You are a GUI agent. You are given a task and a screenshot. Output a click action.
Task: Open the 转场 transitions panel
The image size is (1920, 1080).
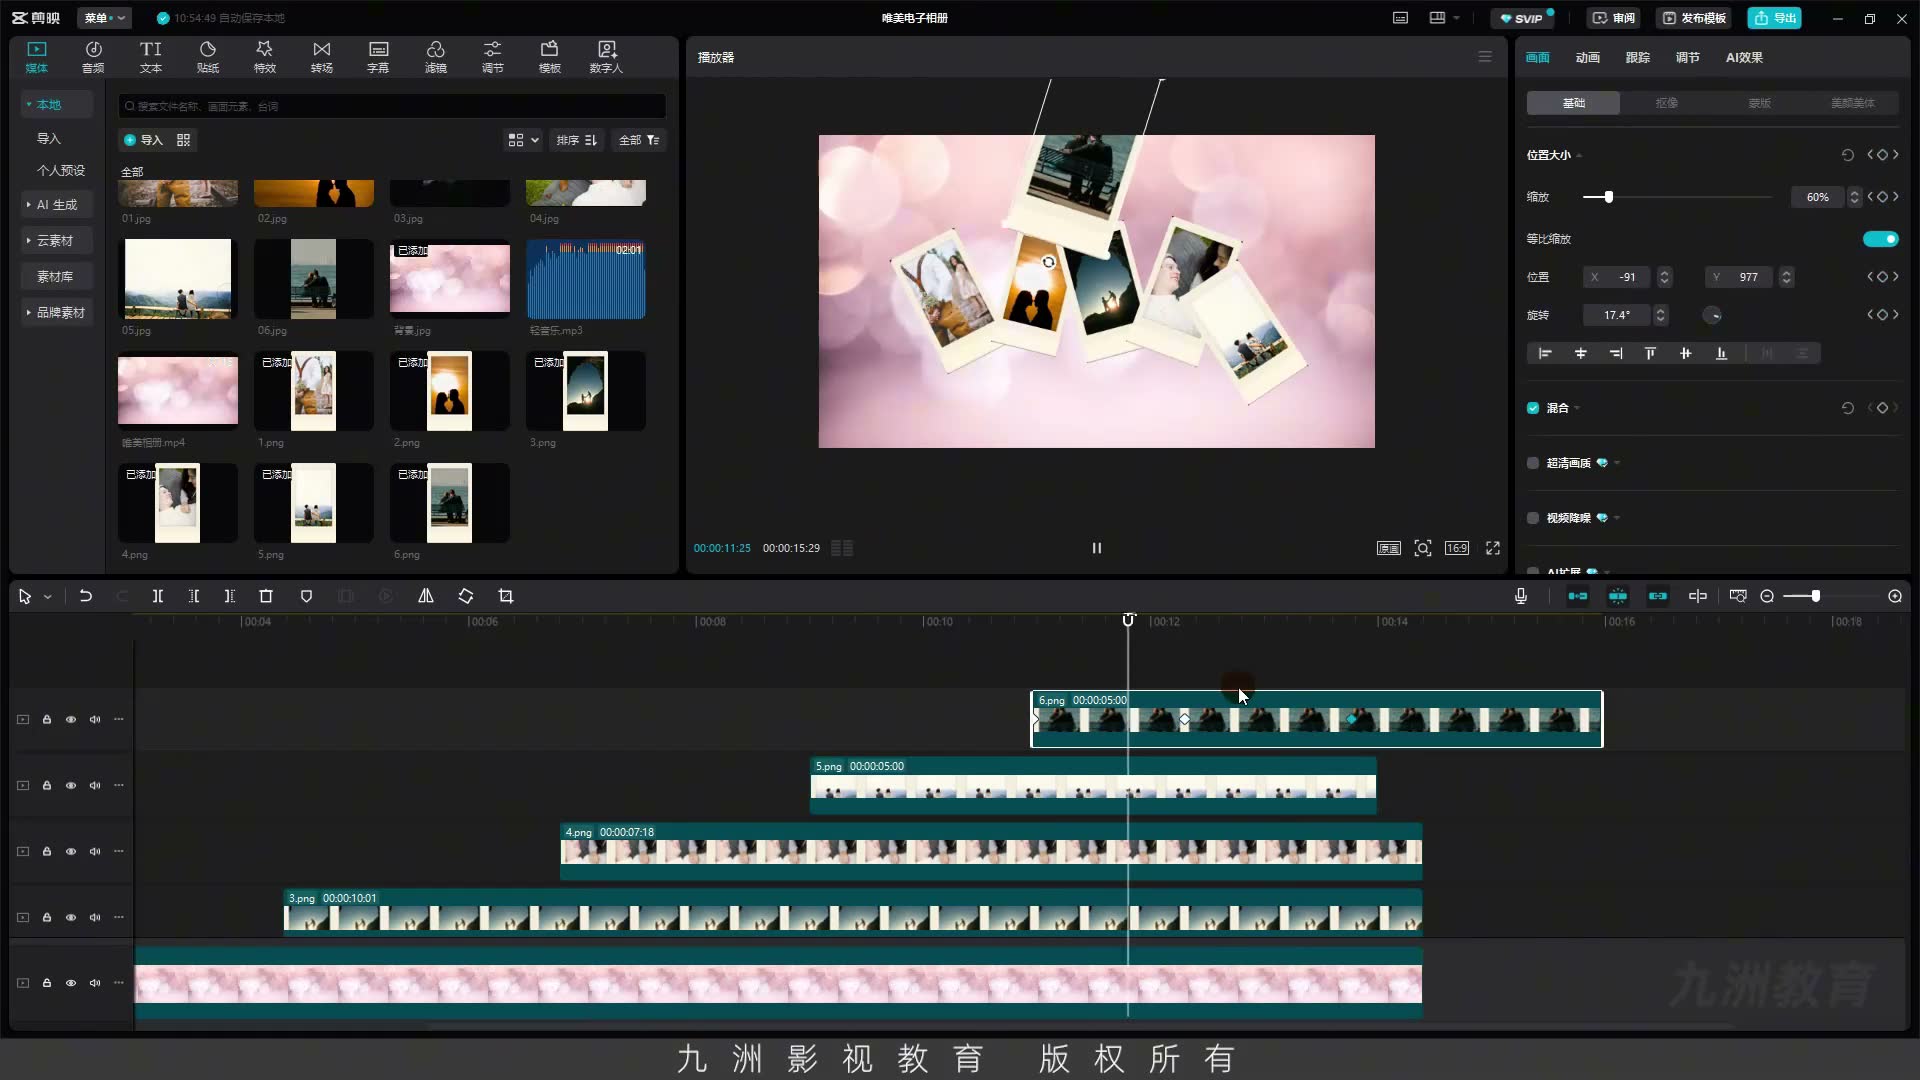coord(321,57)
